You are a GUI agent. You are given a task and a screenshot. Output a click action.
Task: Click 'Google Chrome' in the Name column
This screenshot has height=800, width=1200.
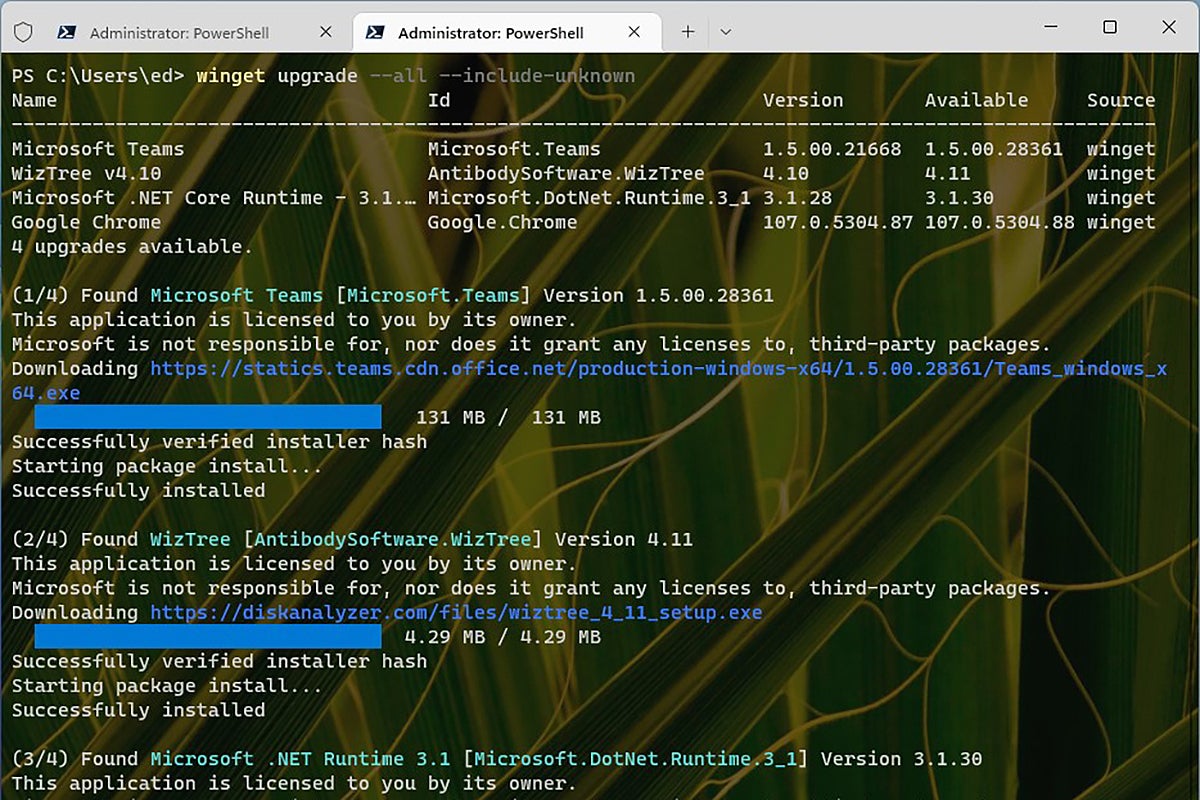86,222
